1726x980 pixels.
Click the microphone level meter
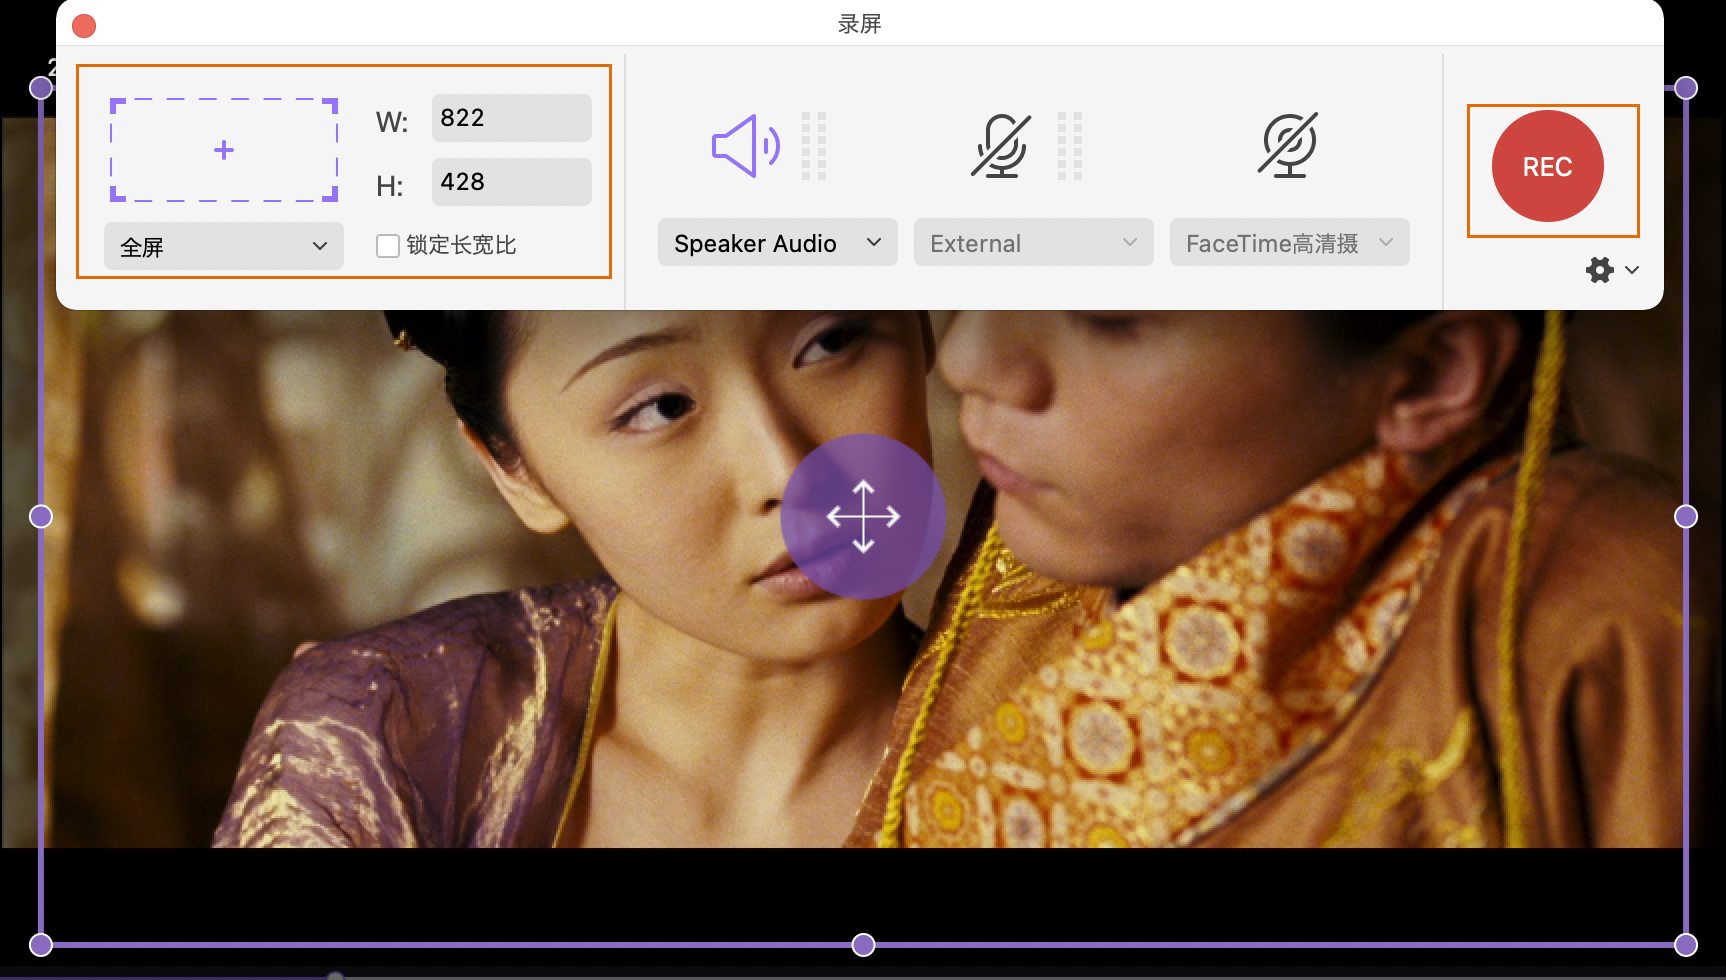[1070, 146]
